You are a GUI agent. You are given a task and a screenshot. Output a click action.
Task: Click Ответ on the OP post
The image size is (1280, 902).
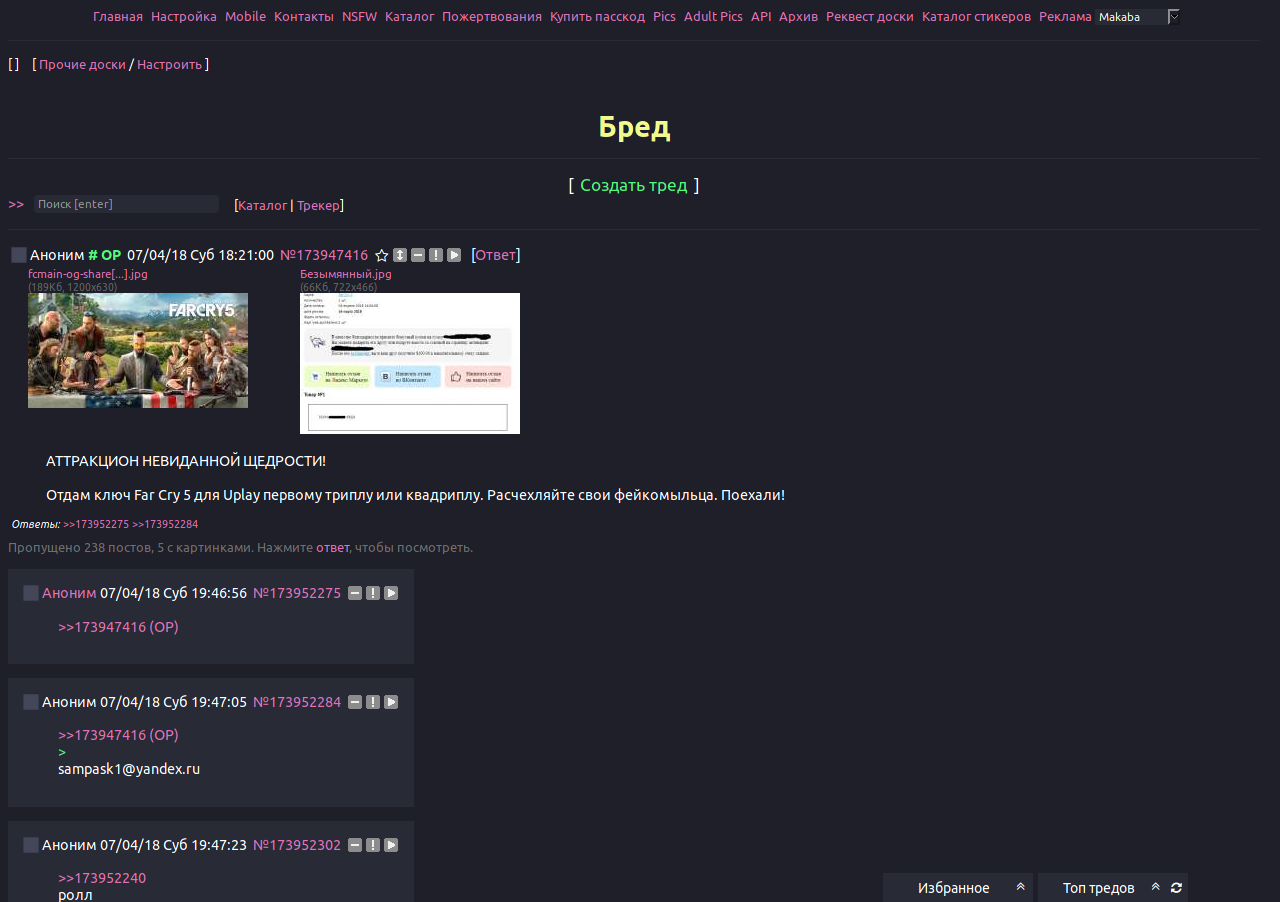pyautogui.click(x=496, y=255)
